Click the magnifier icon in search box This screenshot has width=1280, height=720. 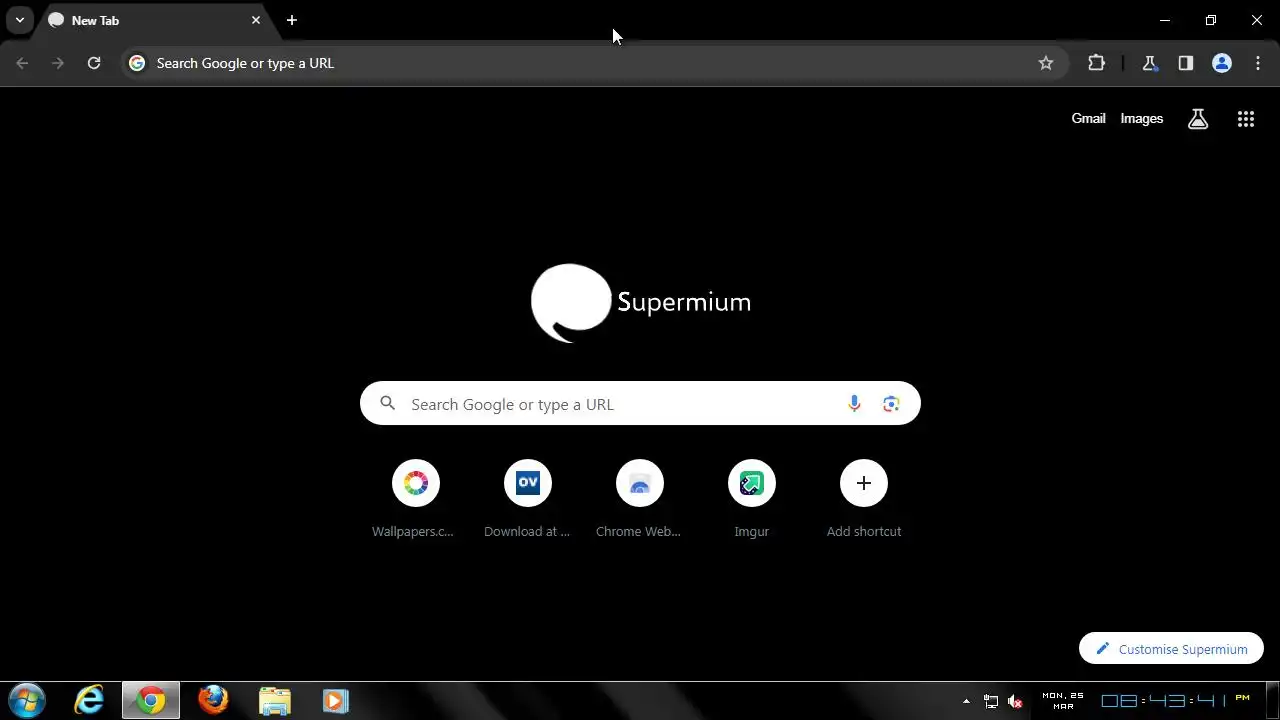388,404
